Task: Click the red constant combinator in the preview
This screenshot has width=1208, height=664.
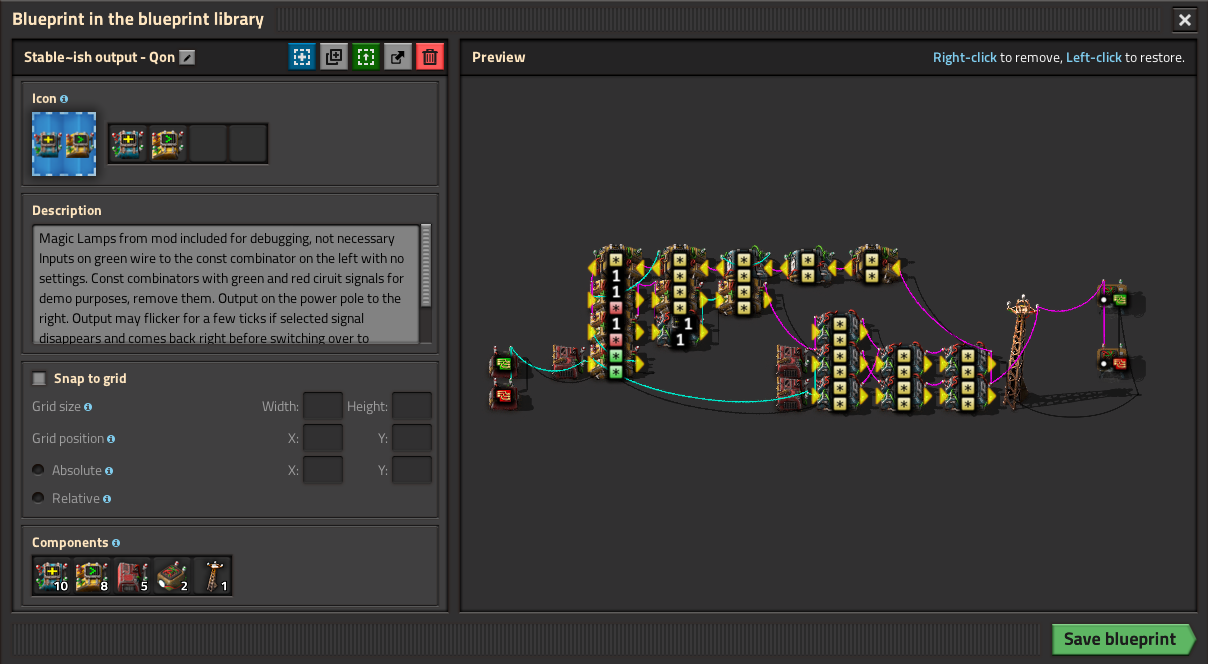Action: pyautogui.click(x=503, y=397)
